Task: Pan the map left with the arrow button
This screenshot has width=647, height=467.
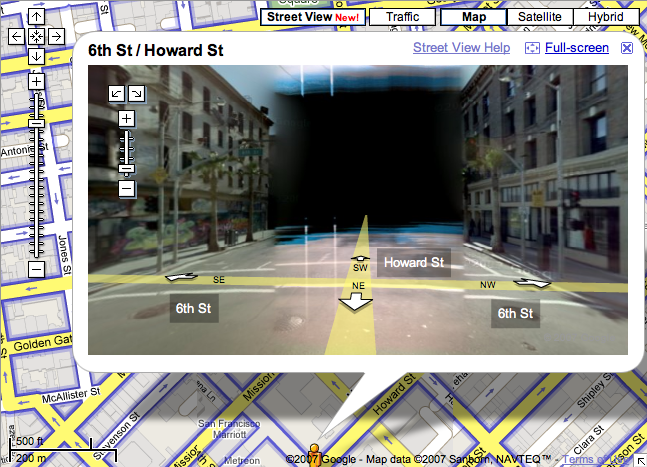Action: [x=17, y=36]
